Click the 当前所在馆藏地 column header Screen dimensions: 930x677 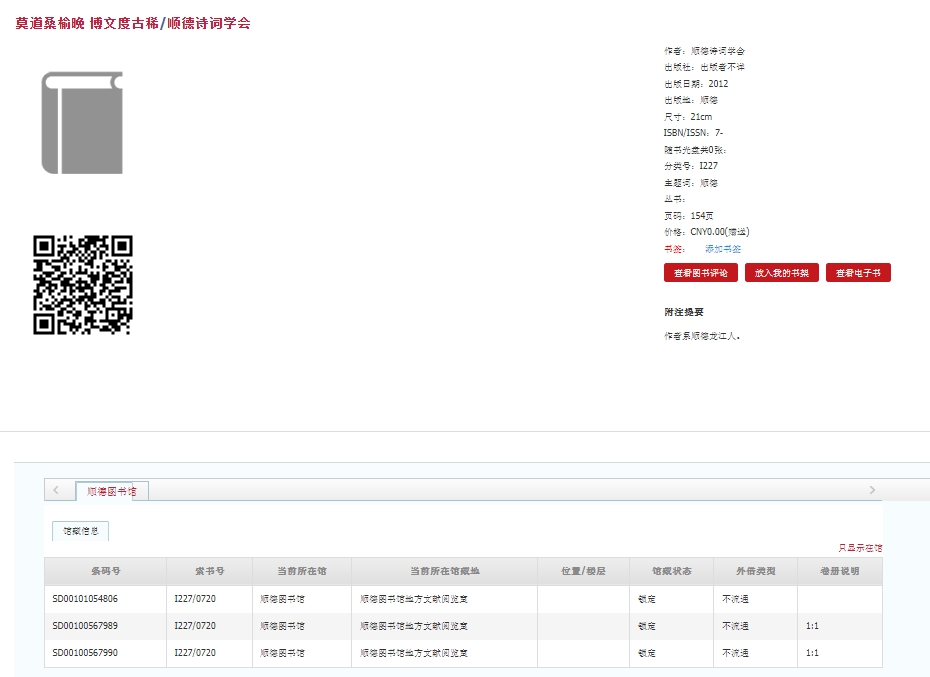point(445,571)
